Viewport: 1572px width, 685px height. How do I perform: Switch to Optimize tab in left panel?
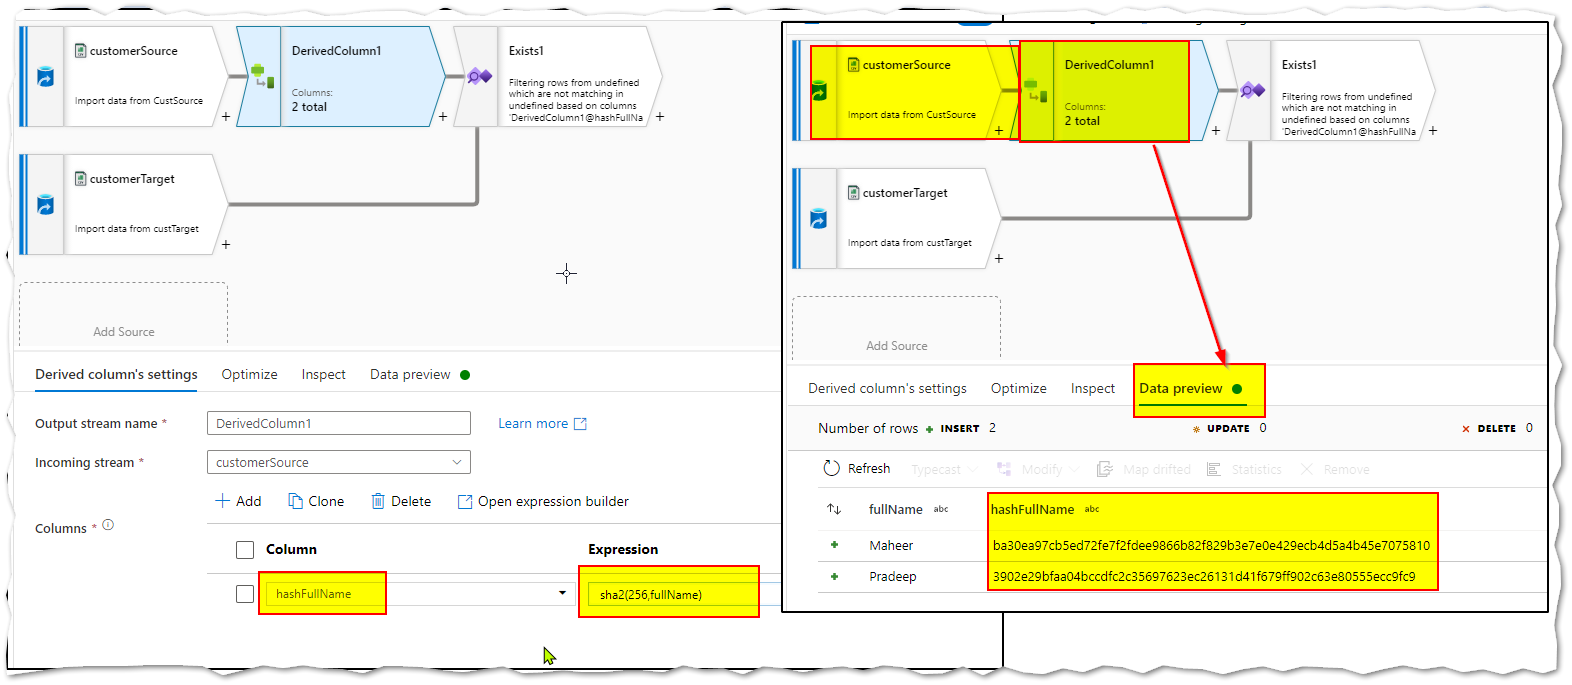(249, 375)
